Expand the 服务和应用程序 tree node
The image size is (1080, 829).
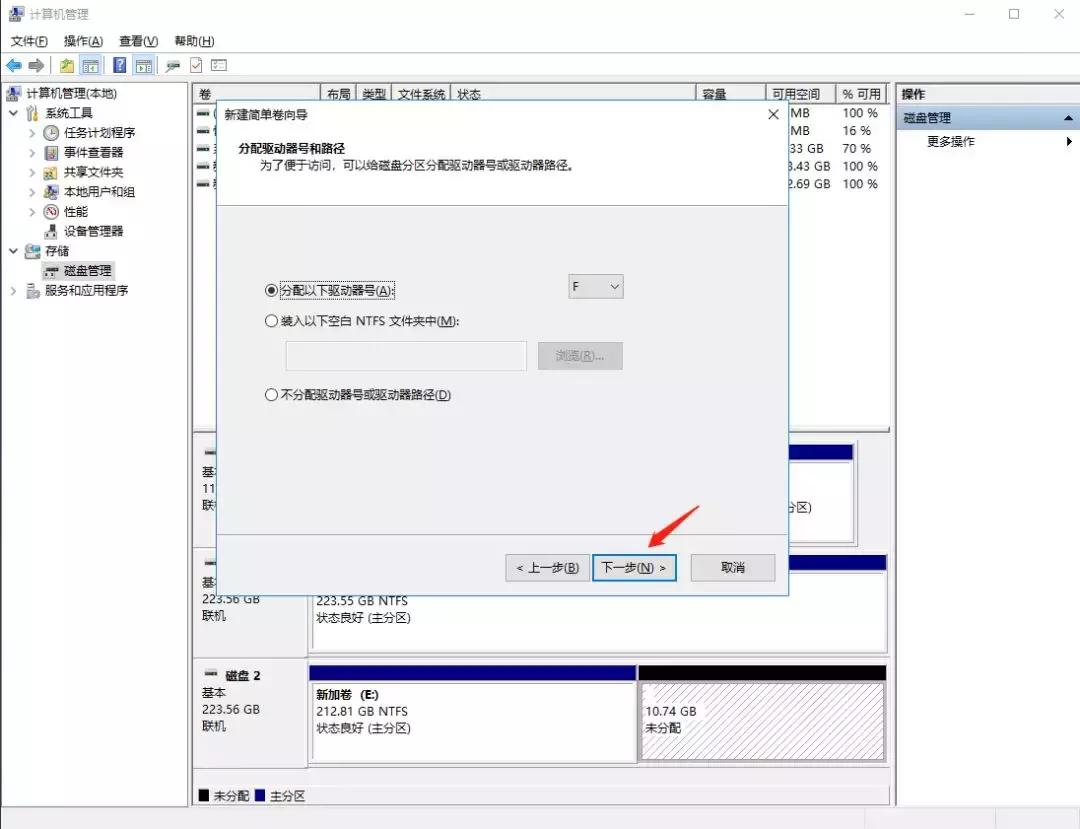coord(13,291)
